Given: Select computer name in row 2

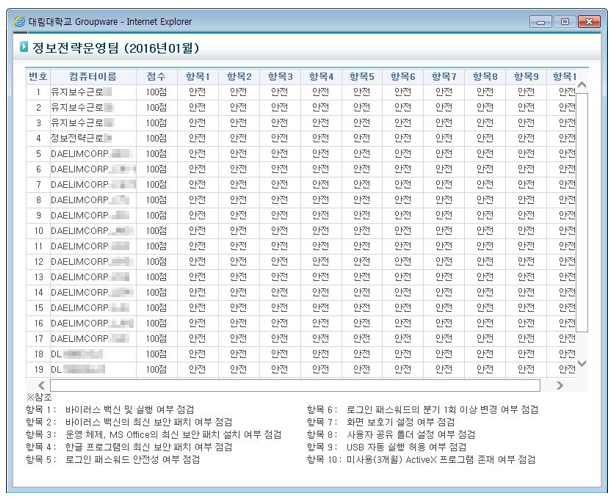Looking at the screenshot, I should click(82, 107).
